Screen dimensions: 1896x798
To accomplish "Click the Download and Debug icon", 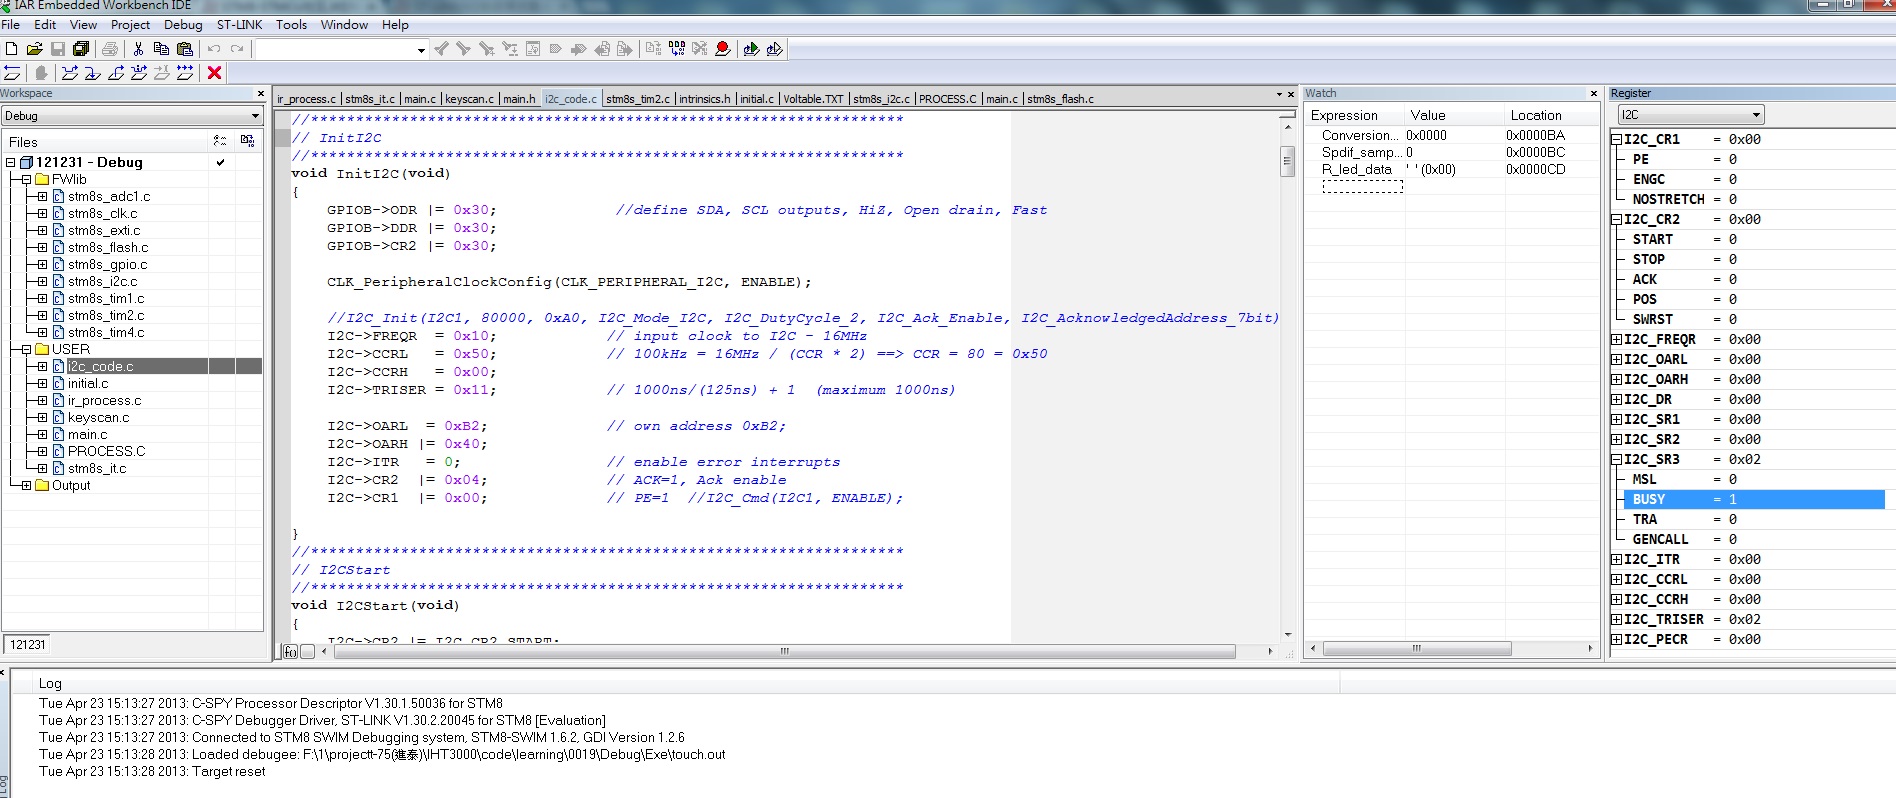I will [751, 48].
